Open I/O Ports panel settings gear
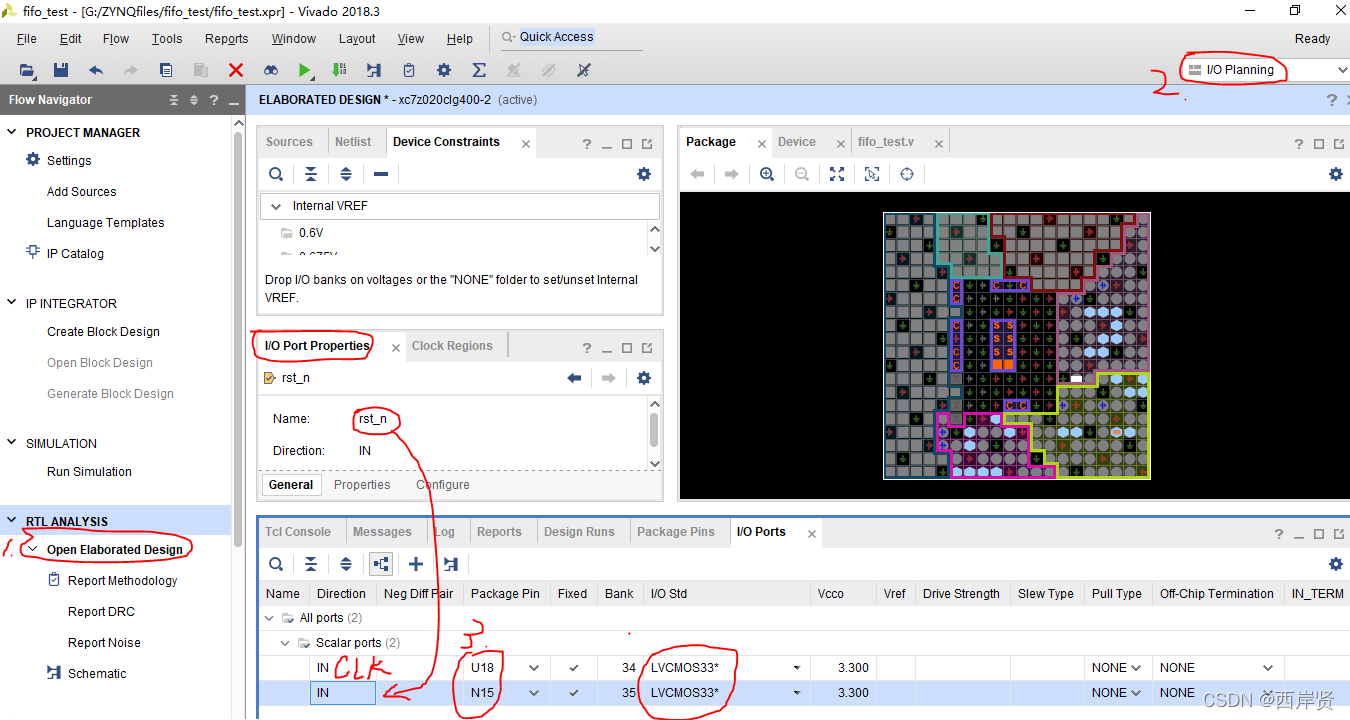 click(1336, 564)
